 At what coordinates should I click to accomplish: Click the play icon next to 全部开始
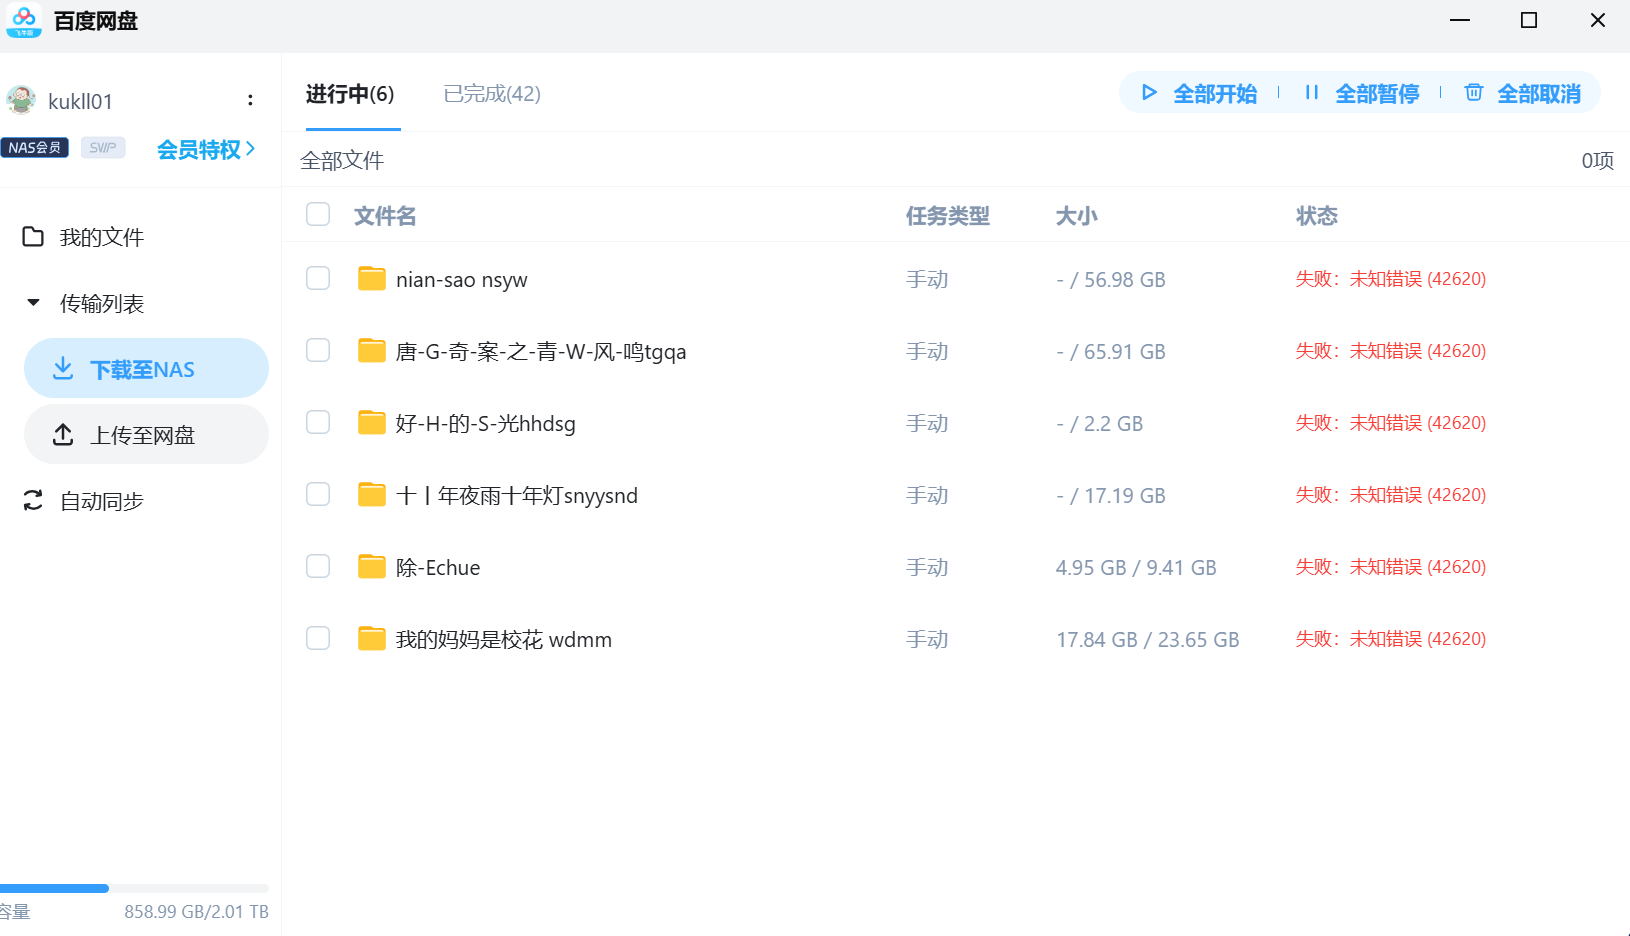pos(1148,93)
